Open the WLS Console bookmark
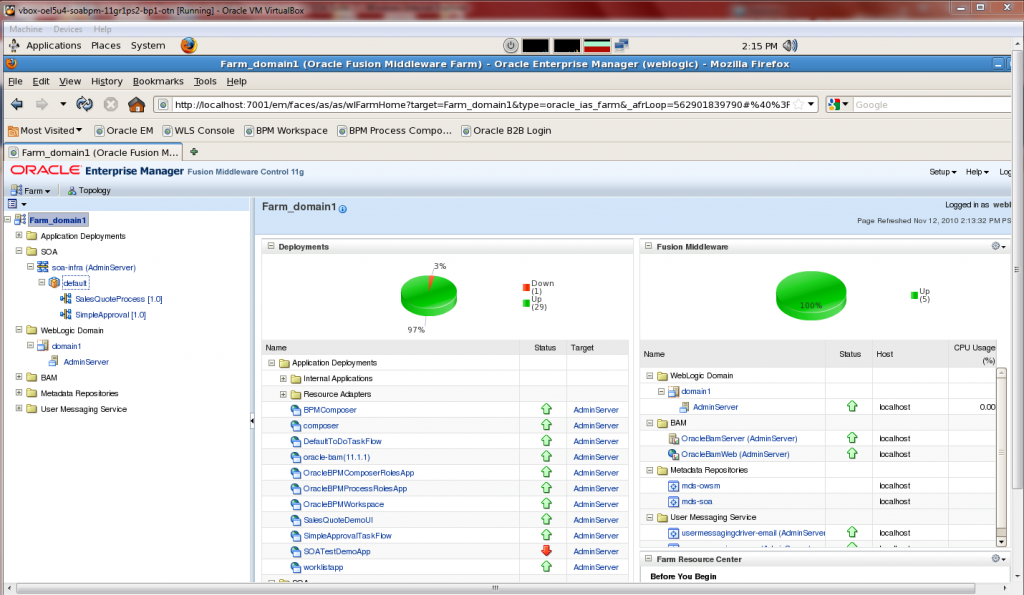This screenshot has width=1024, height=595. pos(196,130)
